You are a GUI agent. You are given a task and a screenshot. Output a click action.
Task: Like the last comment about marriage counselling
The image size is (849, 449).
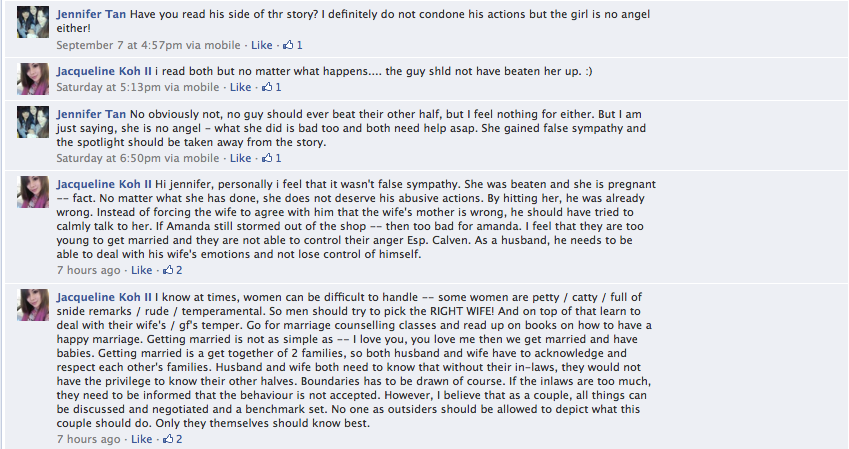click(x=141, y=439)
